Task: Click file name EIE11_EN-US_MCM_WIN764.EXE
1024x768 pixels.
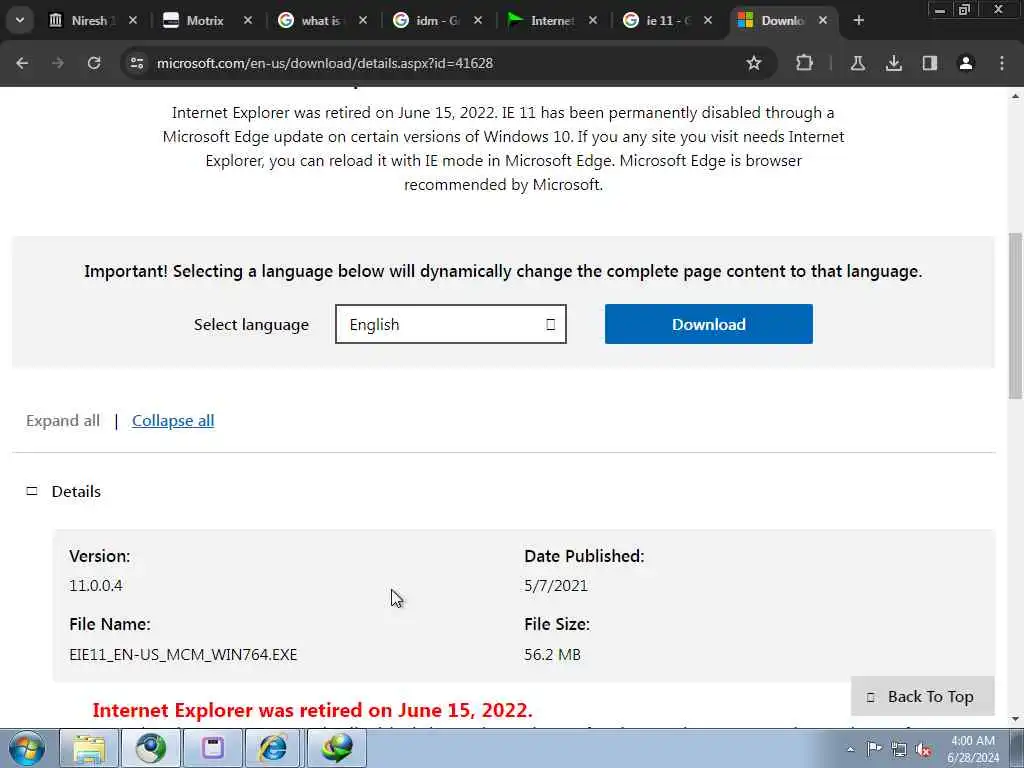Action: point(183,654)
